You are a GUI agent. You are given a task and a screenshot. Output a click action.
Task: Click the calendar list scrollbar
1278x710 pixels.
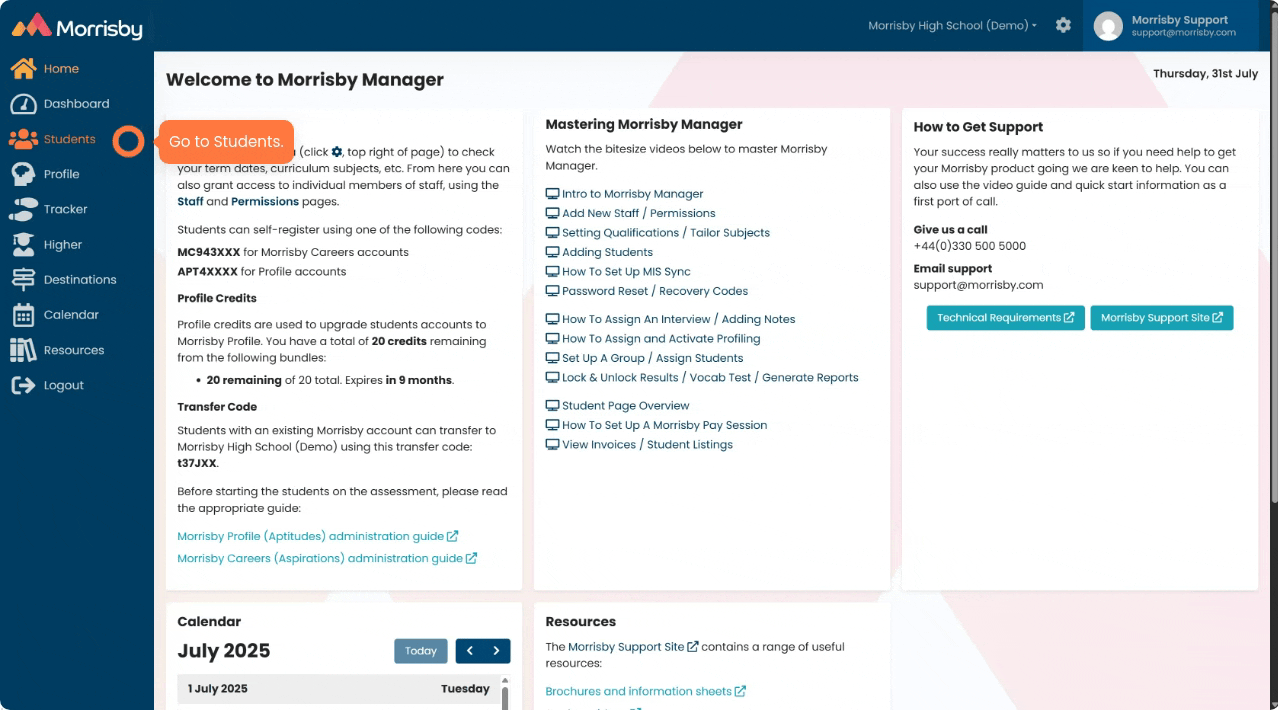(x=504, y=697)
